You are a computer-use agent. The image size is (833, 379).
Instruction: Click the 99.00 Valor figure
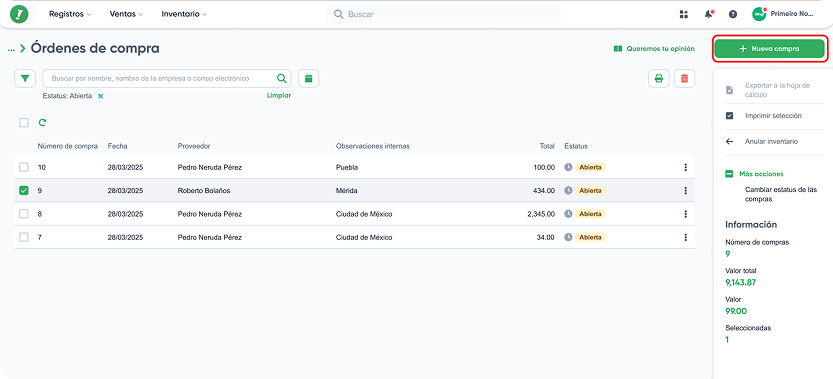click(736, 311)
